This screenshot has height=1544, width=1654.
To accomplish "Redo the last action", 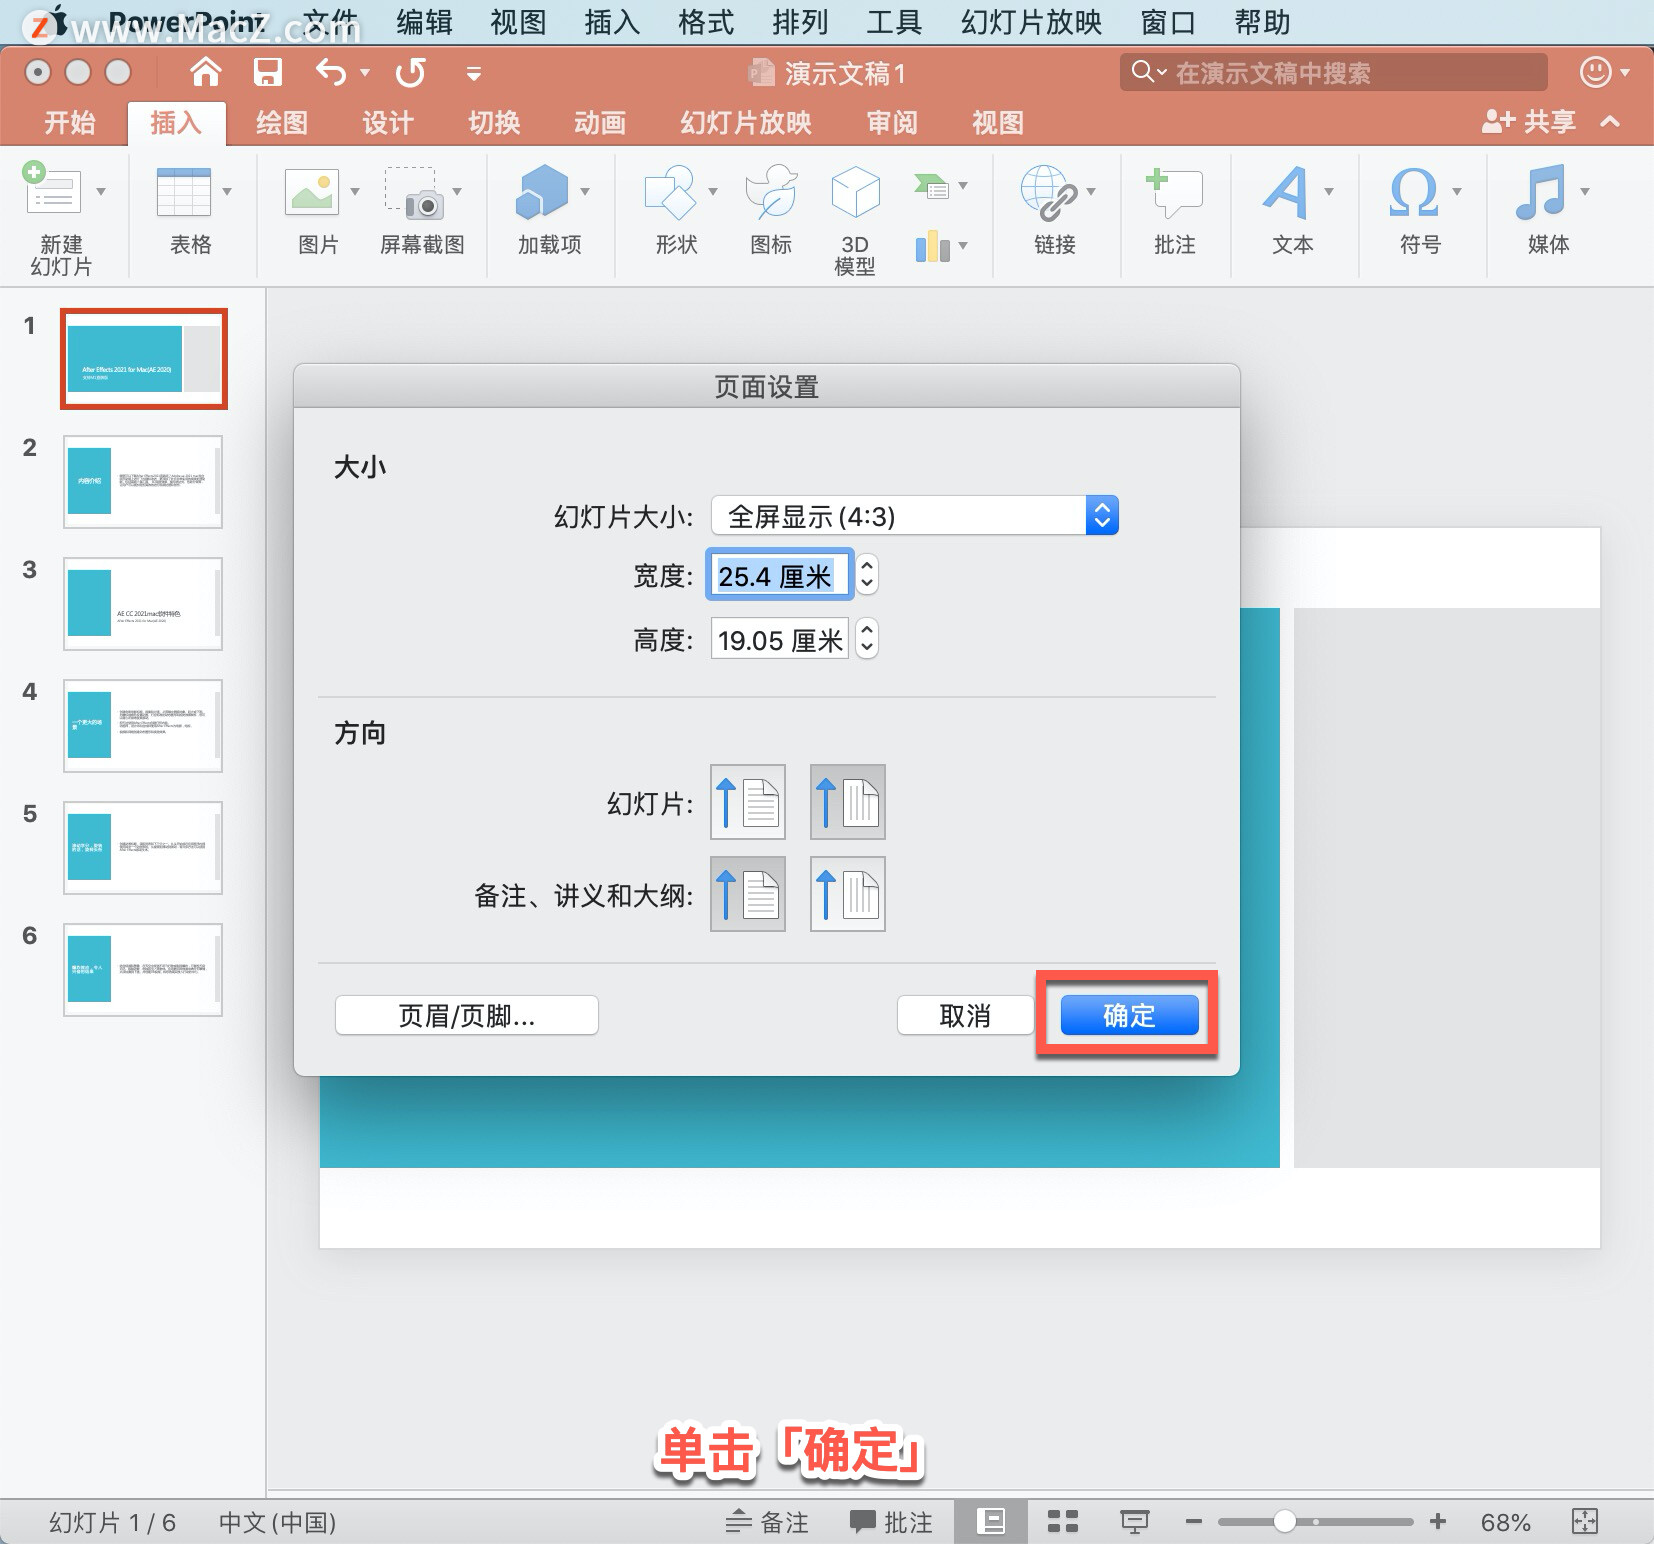I will coord(411,72).
